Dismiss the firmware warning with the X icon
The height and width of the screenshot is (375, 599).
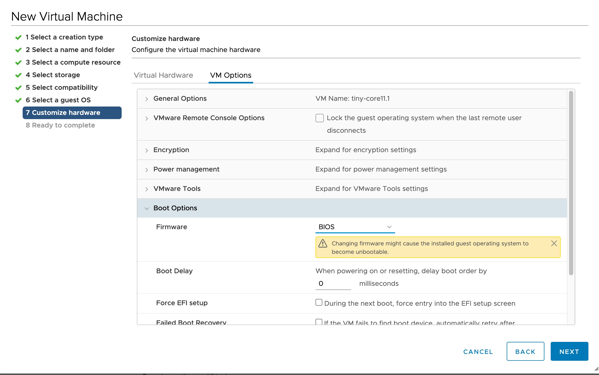554,243
